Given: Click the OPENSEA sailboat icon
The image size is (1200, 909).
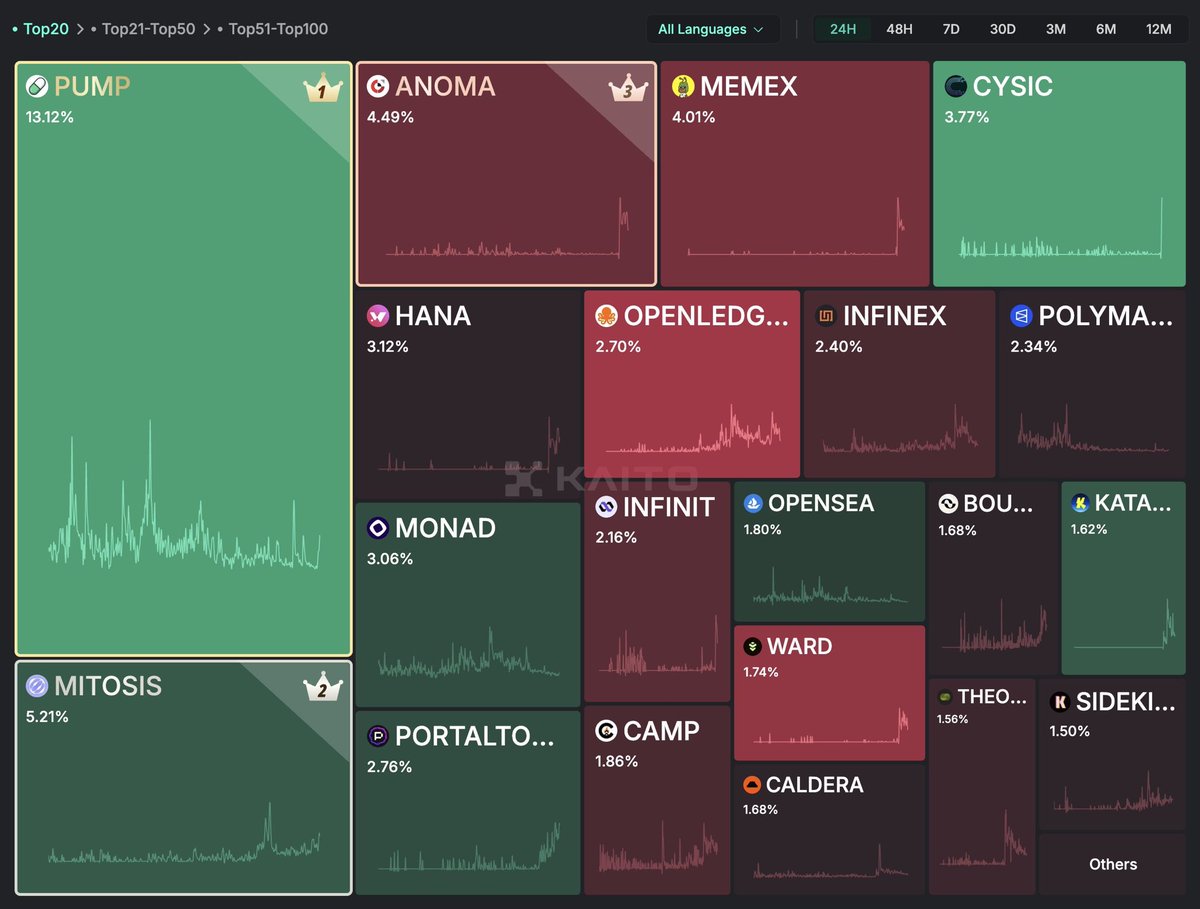Looking at the screenshot, I should [753, 503].
